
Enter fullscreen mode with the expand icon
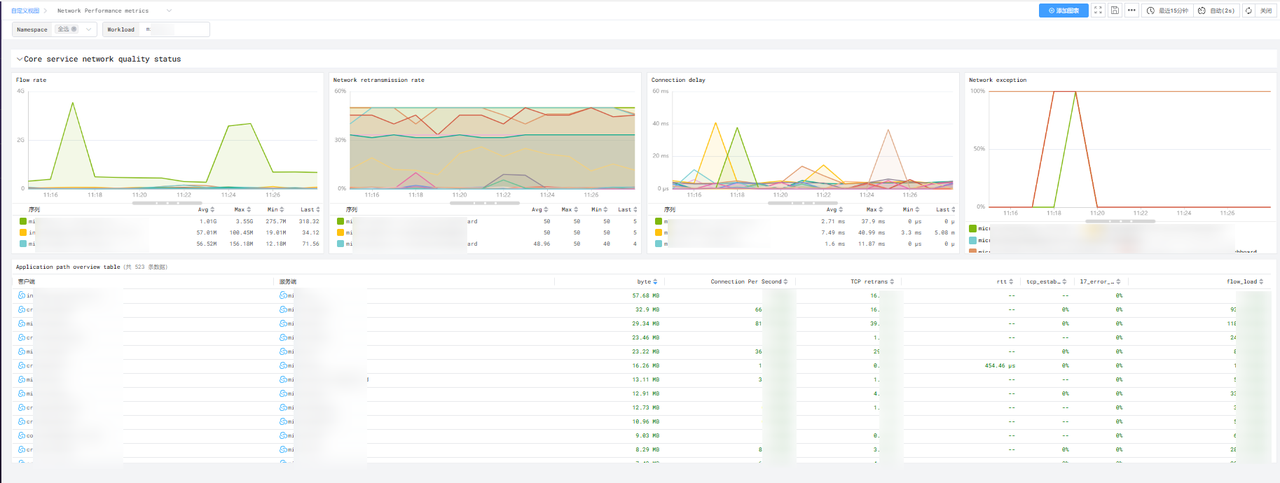pos(1099,10)
